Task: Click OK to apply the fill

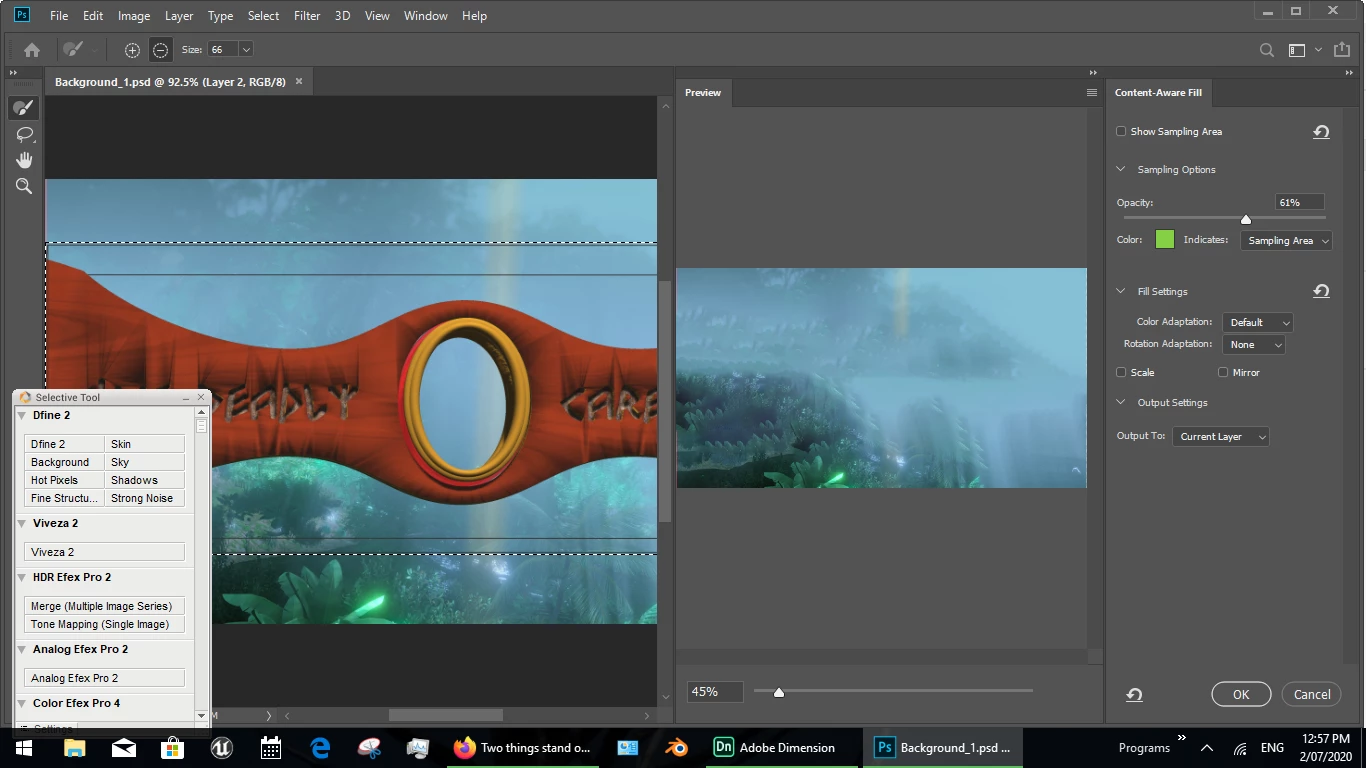Action: pyautogui.click(x=1241, y=694)
